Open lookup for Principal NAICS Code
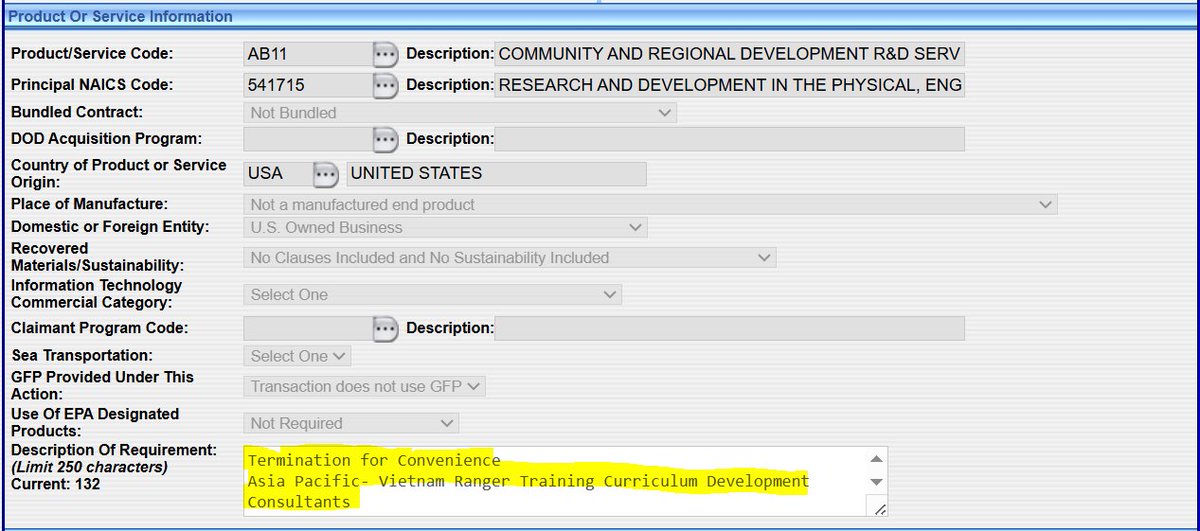This screenshot has height=531, width=1200. 385,85
